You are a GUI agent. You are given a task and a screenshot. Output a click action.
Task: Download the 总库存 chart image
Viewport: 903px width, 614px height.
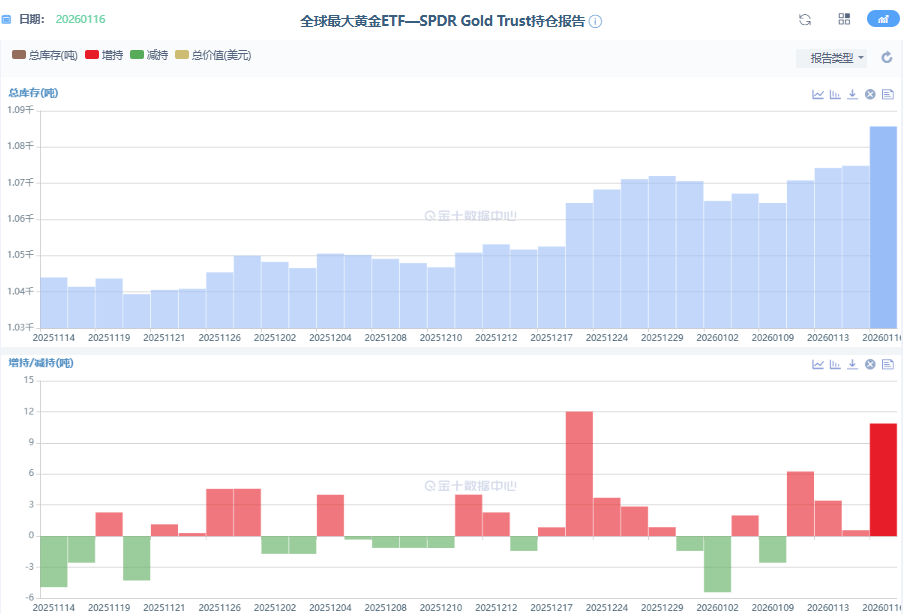point(852,94)
